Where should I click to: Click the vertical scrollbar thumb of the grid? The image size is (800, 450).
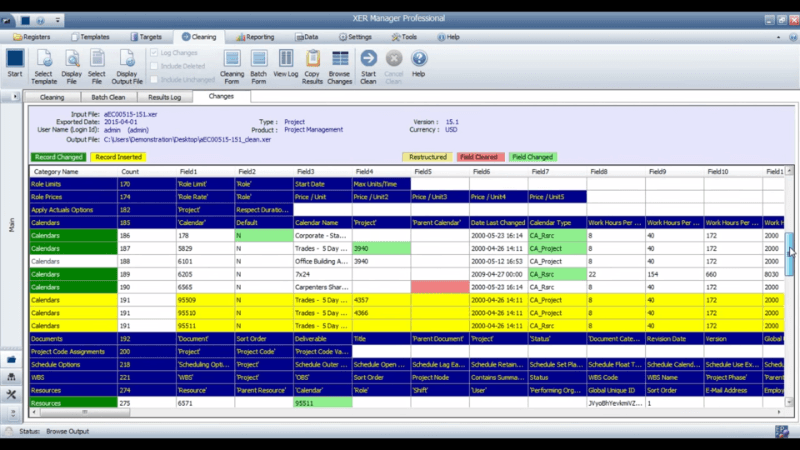tap(789, 254)
